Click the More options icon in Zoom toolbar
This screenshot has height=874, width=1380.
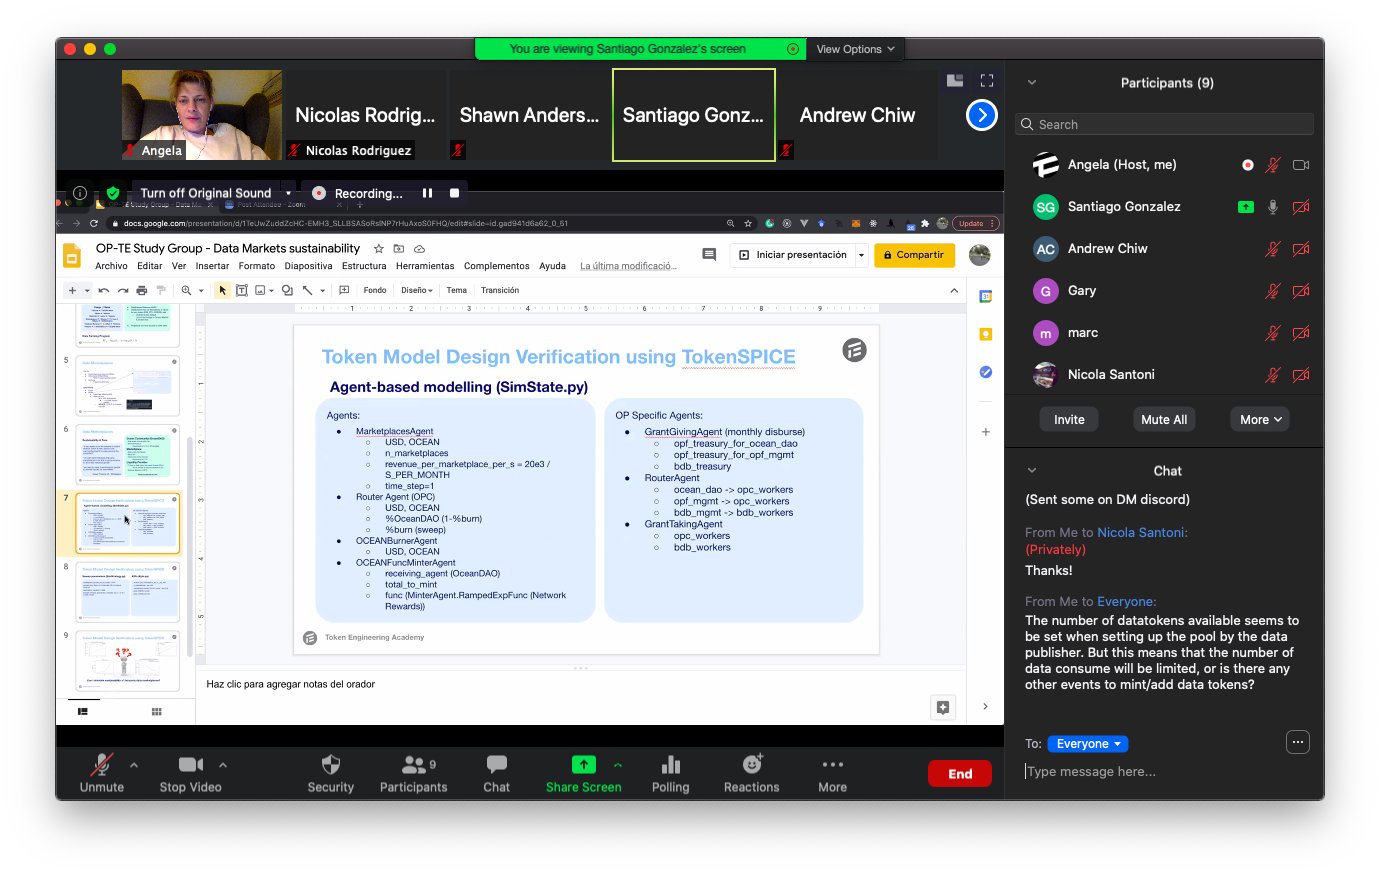[832, 765]
